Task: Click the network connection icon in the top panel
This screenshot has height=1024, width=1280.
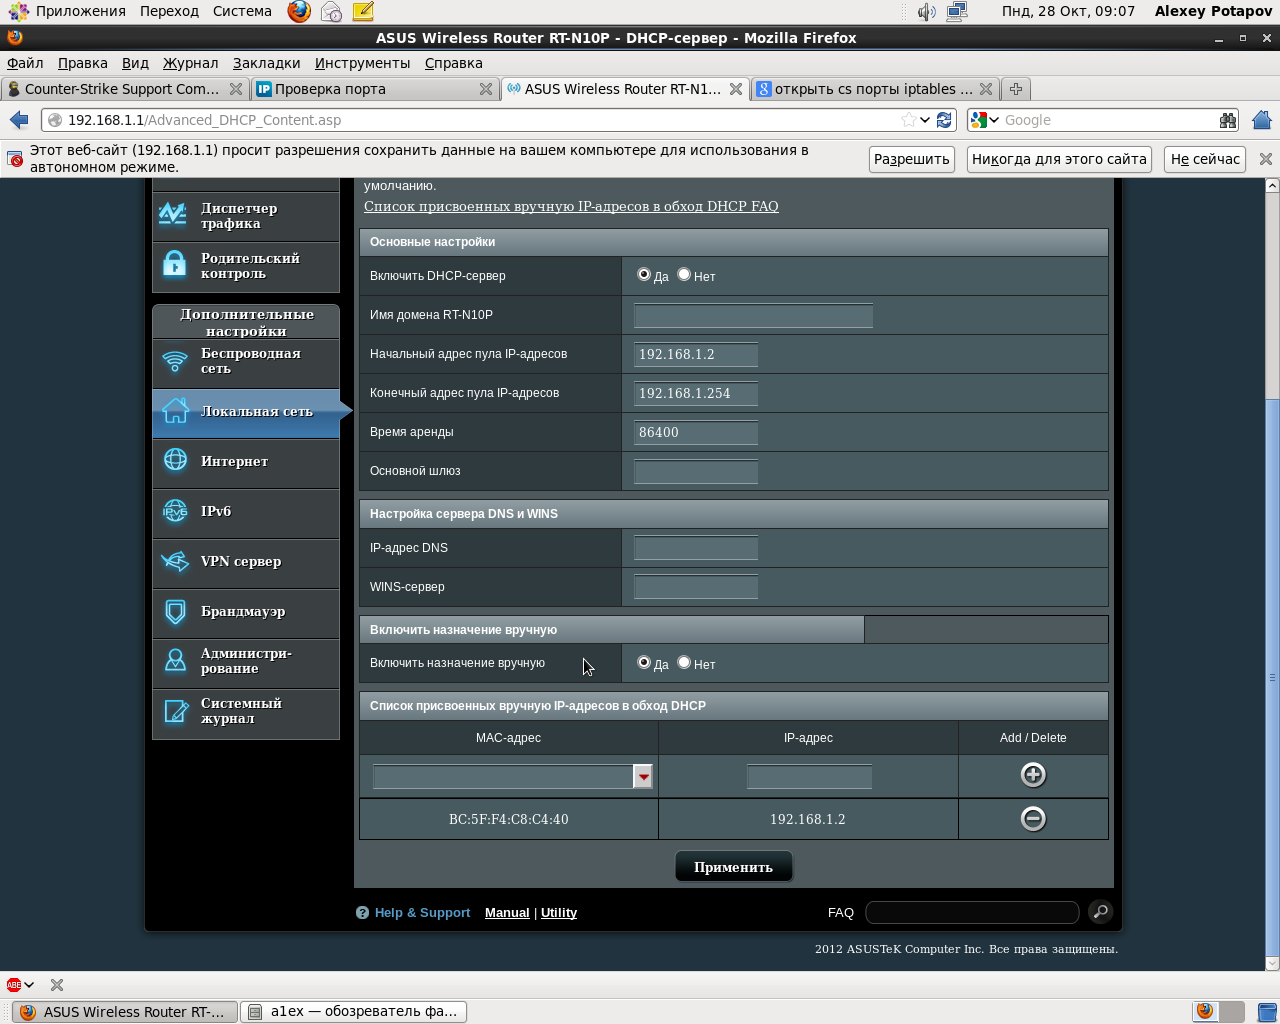Action: point(957,12)
